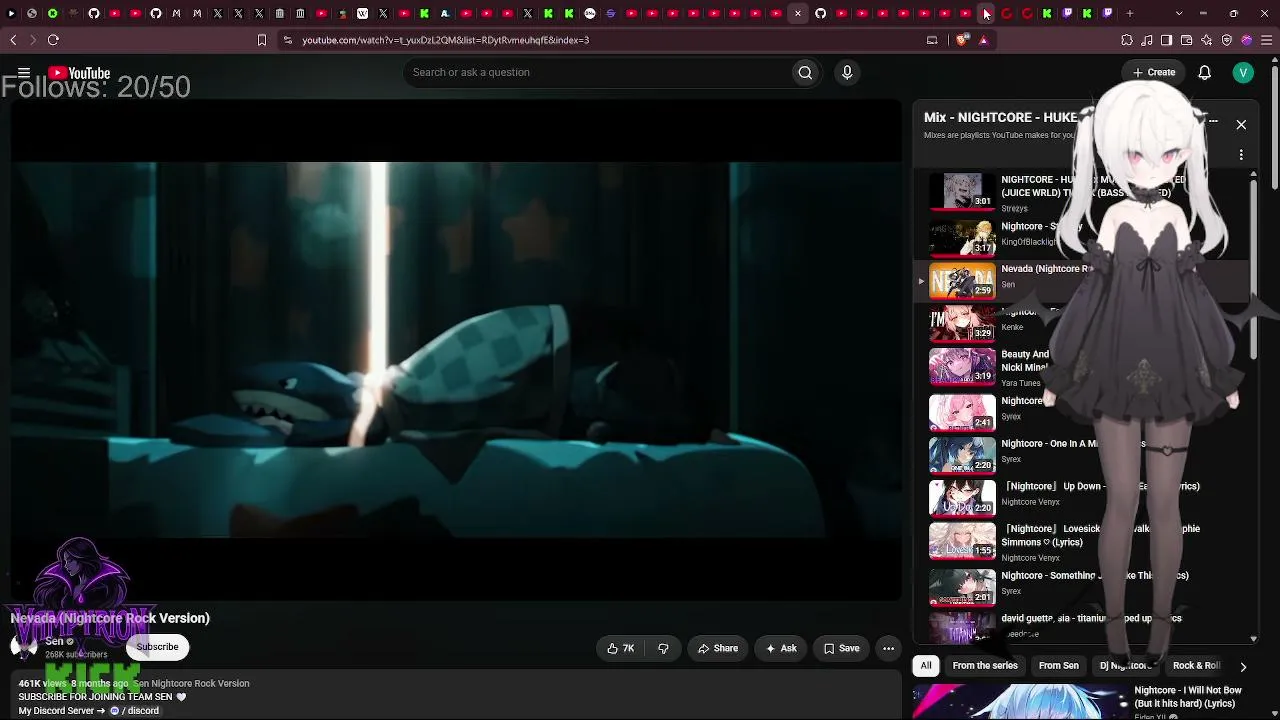Select the From the series chip
The width and height of the screenshot is (1280, 720).
click(985, 666)
